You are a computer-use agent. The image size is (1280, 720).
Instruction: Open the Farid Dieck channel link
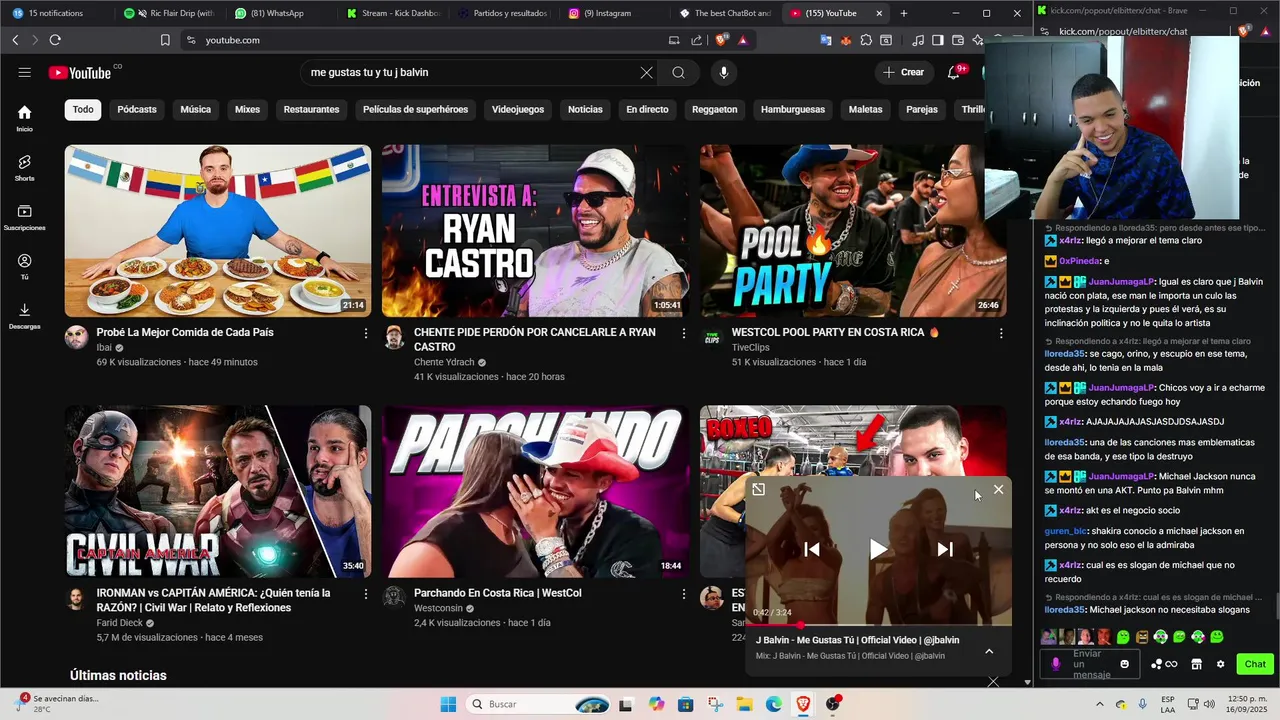(x=120, y=623)
